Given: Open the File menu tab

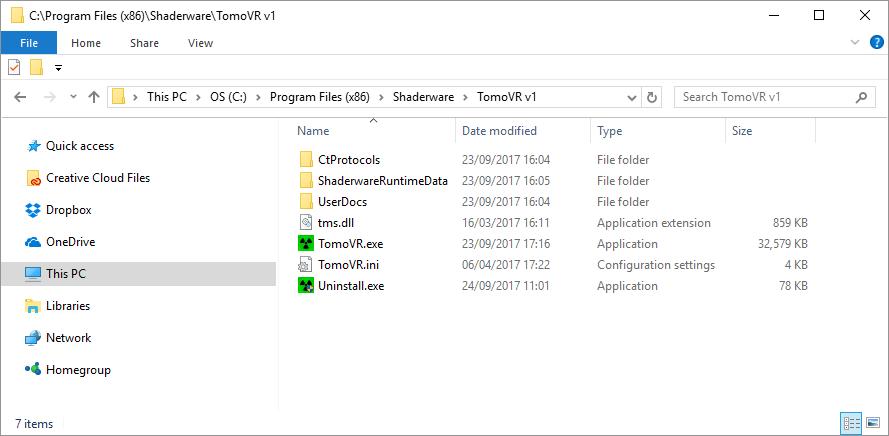Looking at the screenshot, I should pyautogui.click(x=29, y=43).
